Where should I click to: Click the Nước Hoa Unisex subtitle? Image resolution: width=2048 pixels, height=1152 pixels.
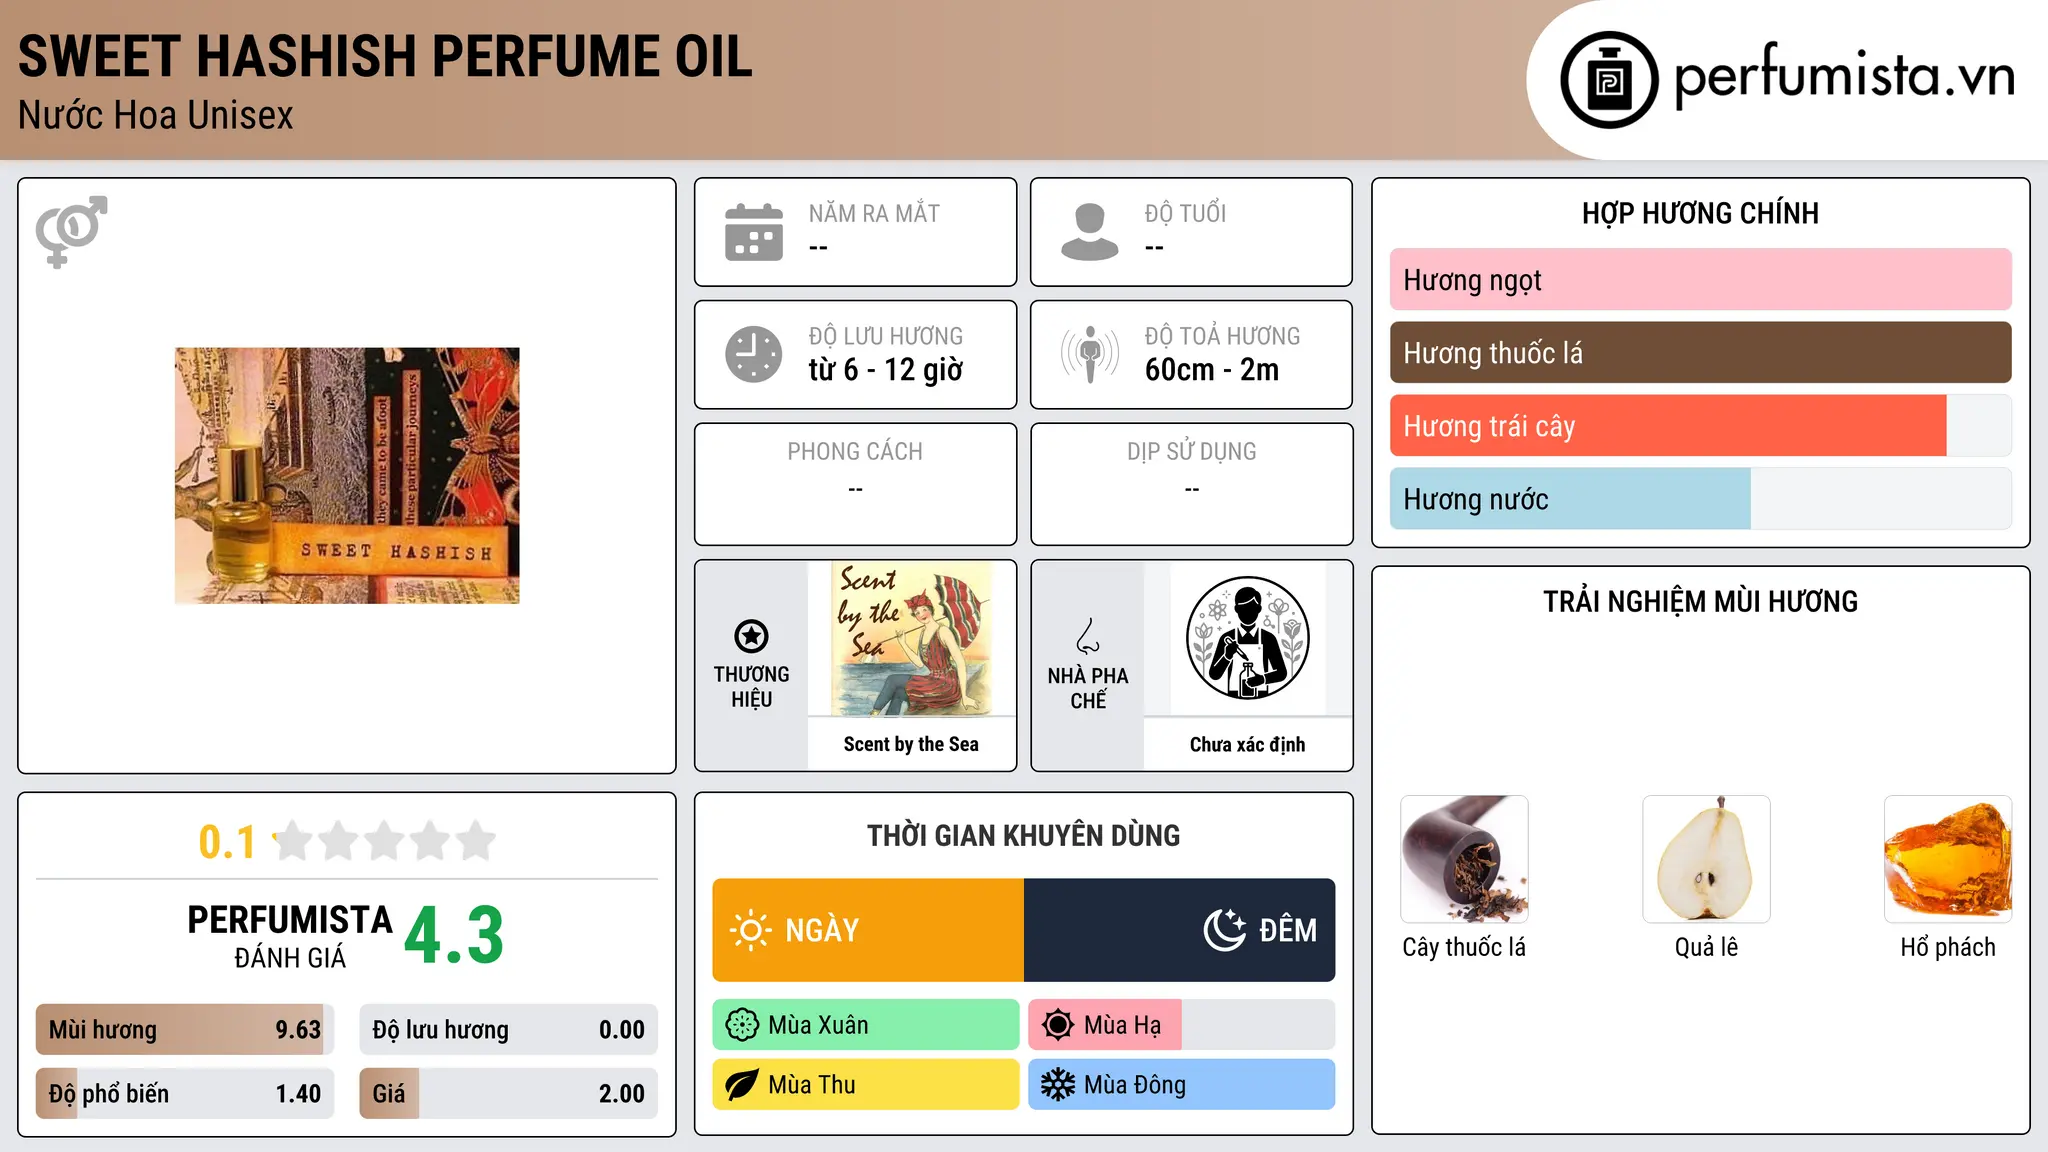(x=156, y=116)
